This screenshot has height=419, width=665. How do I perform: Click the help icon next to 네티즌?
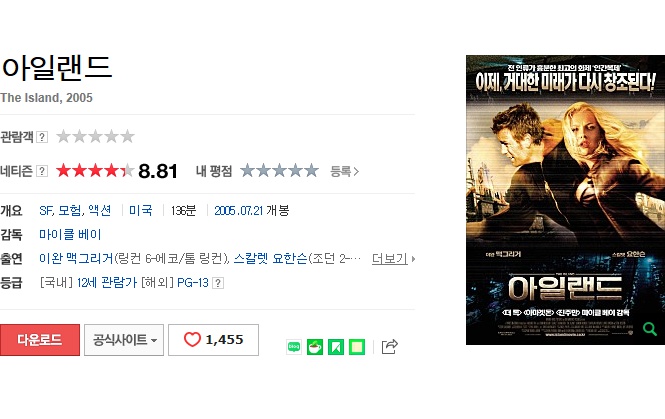click(x=42, y=171)
